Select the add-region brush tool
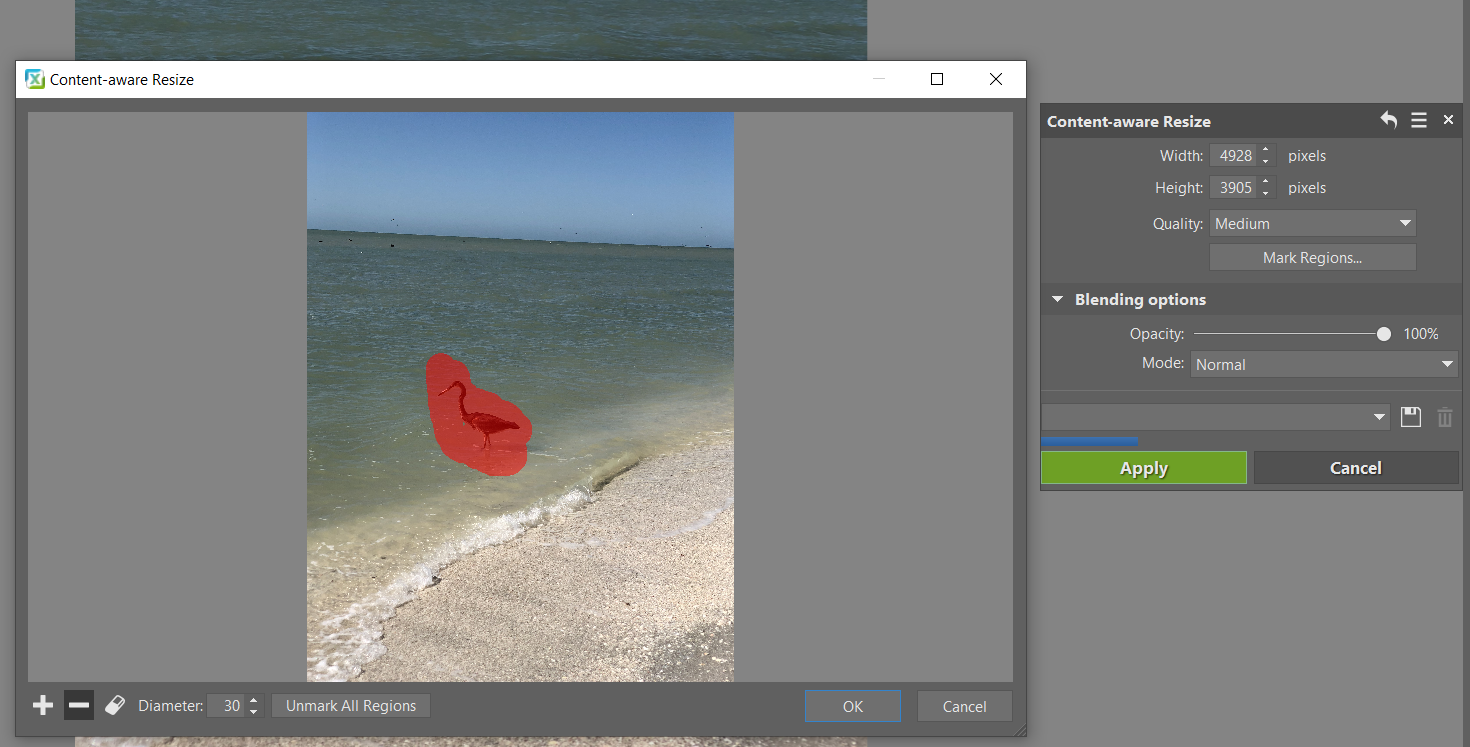The image size is (1470, 747). (42, 705)
